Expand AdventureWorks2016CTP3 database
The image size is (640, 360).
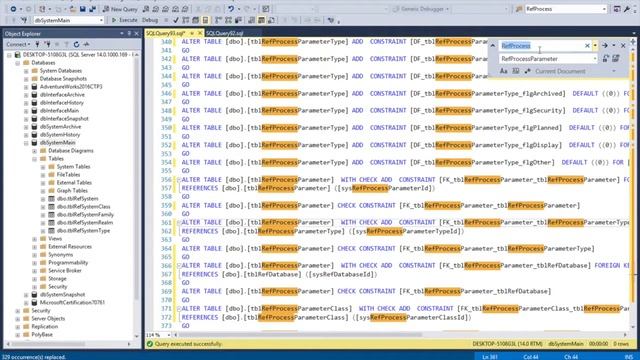tap(26, 87)
